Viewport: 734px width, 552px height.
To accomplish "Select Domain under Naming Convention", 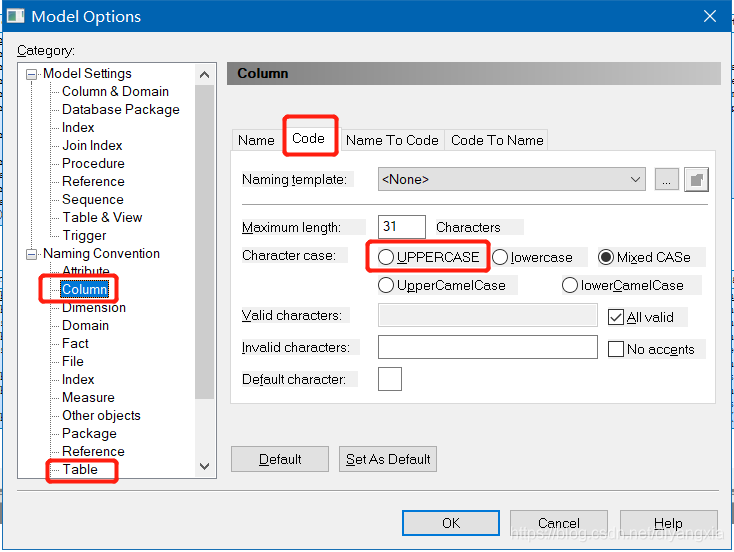I will coord(85,325).
